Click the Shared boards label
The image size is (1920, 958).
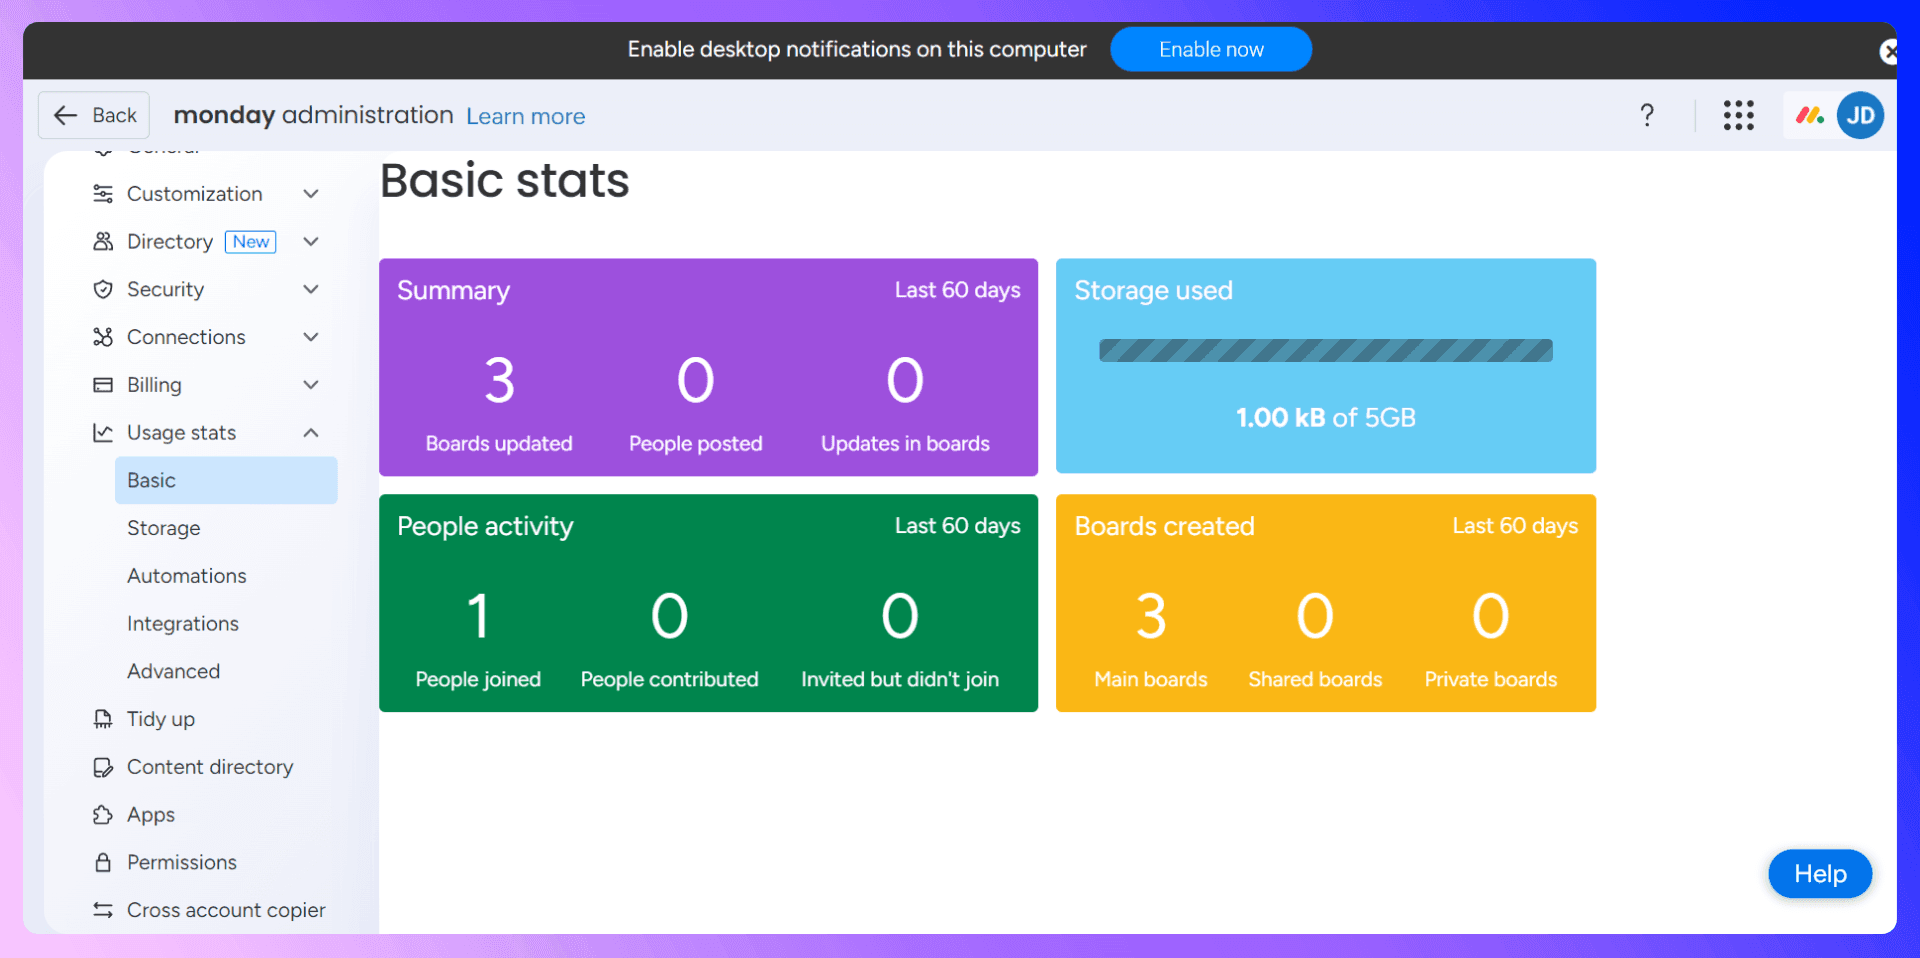(1315, 679)
